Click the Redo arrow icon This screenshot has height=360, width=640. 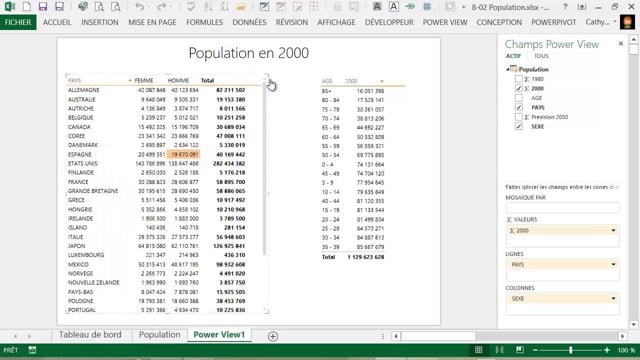pyautogui.click(x=162, y=7)
